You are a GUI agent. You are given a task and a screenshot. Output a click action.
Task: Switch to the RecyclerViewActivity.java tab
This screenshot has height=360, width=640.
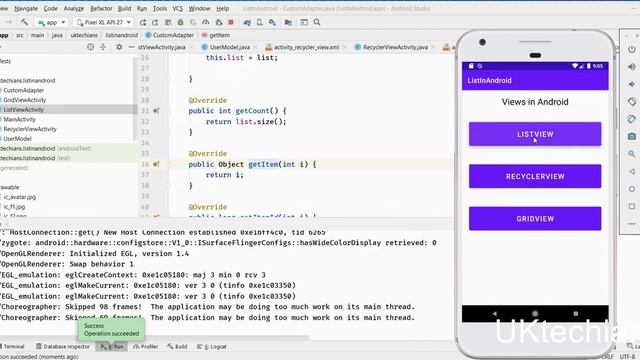coord(391,47)
